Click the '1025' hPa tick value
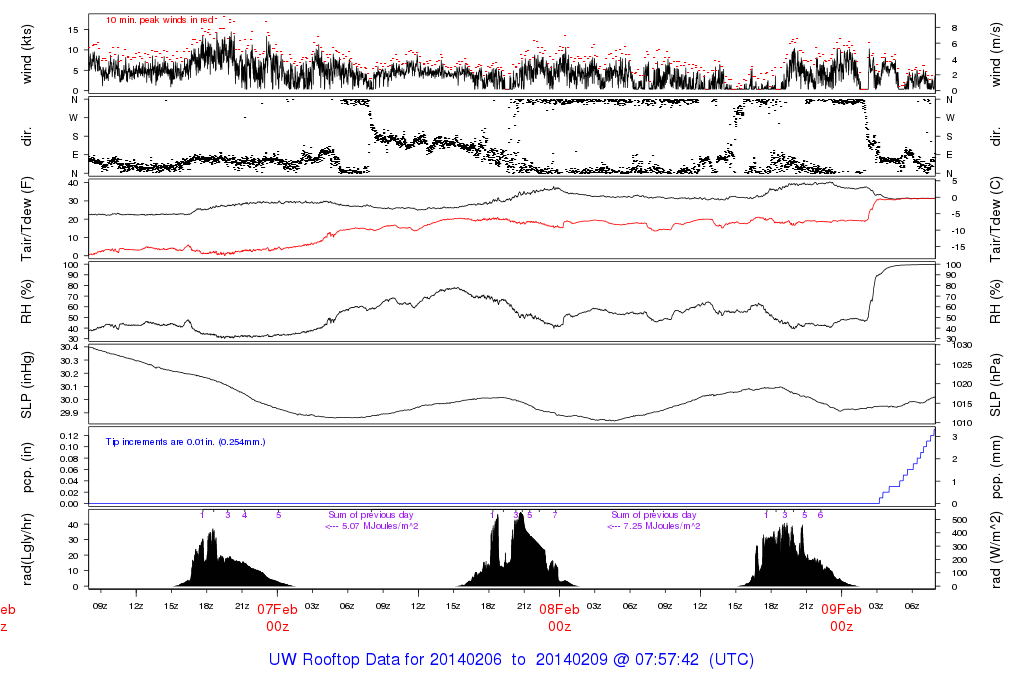1024x700 pixels. pyautogui.click(x=962, y=365)
